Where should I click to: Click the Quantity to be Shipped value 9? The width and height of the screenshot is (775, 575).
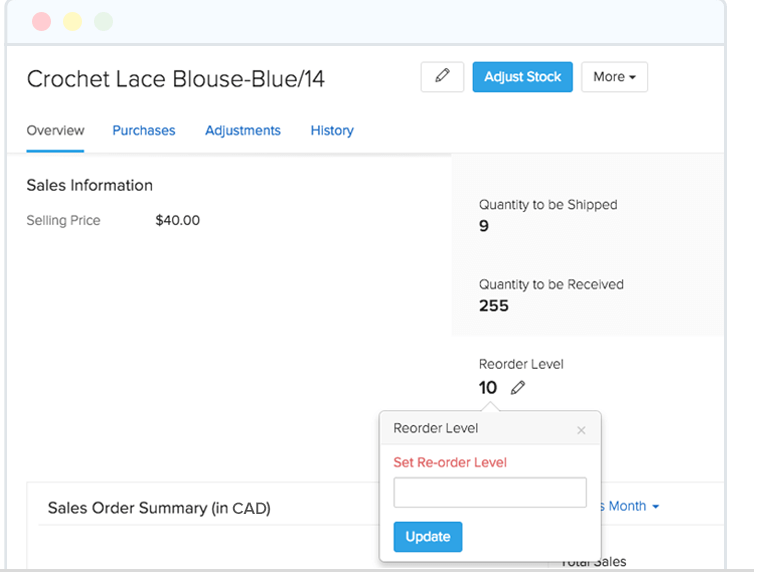pos(484,226)
